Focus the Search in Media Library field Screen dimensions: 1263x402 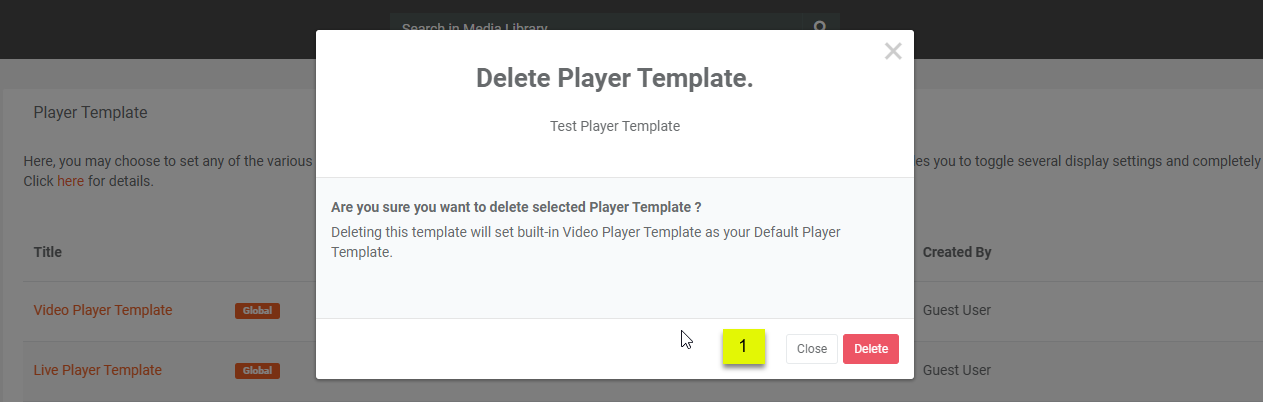[595, 27]
